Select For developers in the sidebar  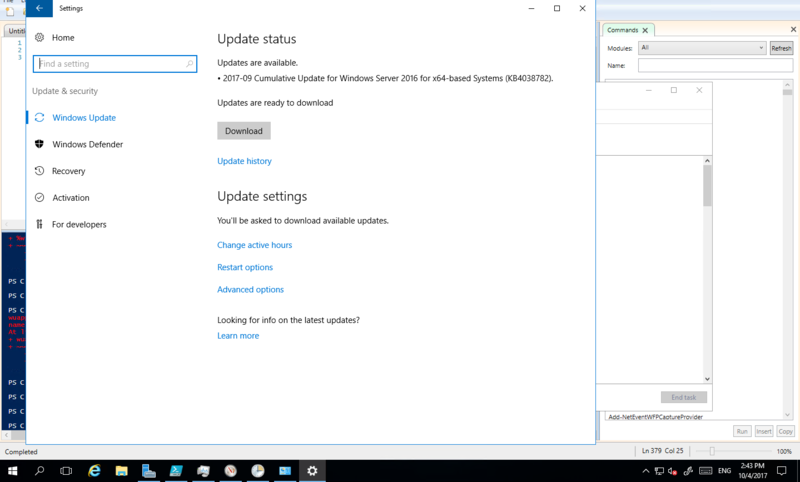coord(79,224)
